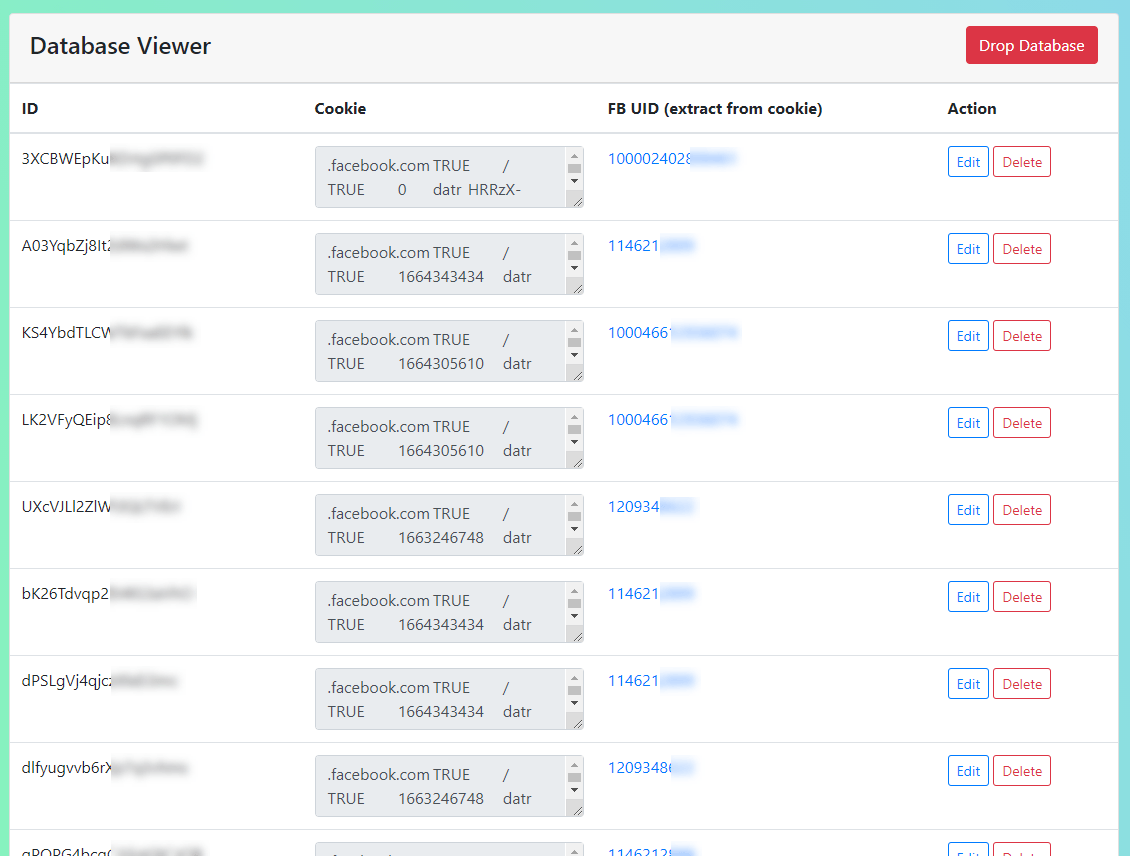Edit the UXcVJLl2ZlW row entry

pyautogui.click(x=968, y=510)
